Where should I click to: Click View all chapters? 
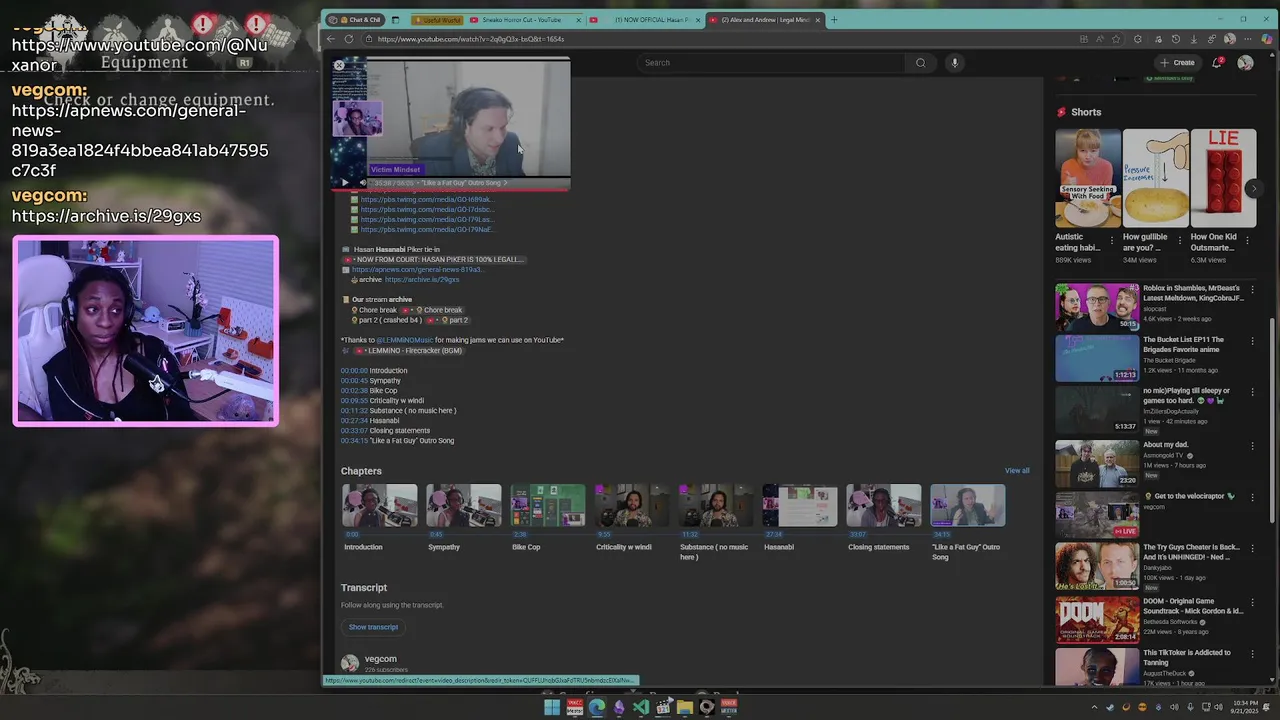pyautogui.click(x=1017, y=471)
